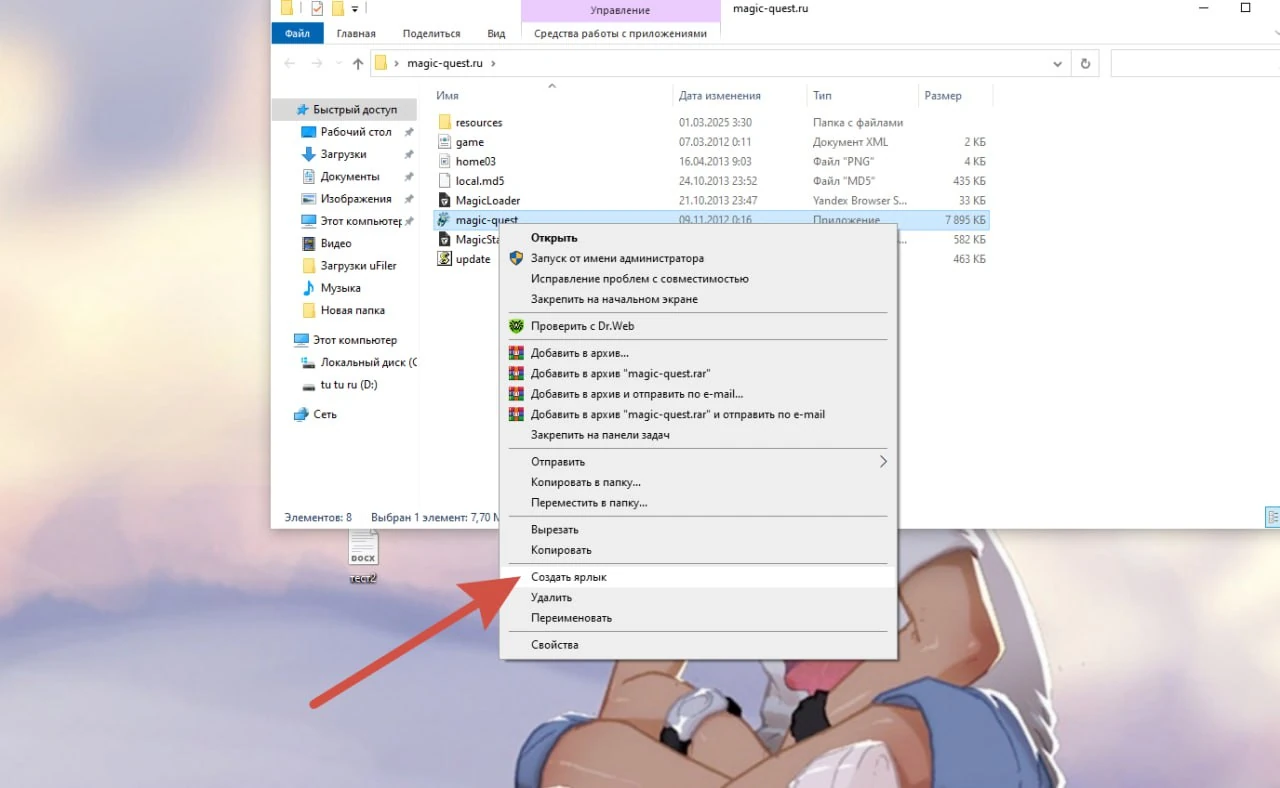Go up one folder level with the Up arrow

point(358,63)
